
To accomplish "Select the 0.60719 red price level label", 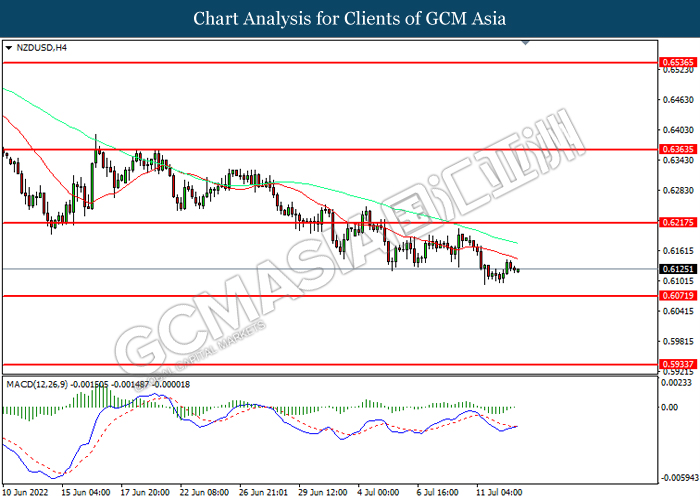I will [x=677, y=295].
